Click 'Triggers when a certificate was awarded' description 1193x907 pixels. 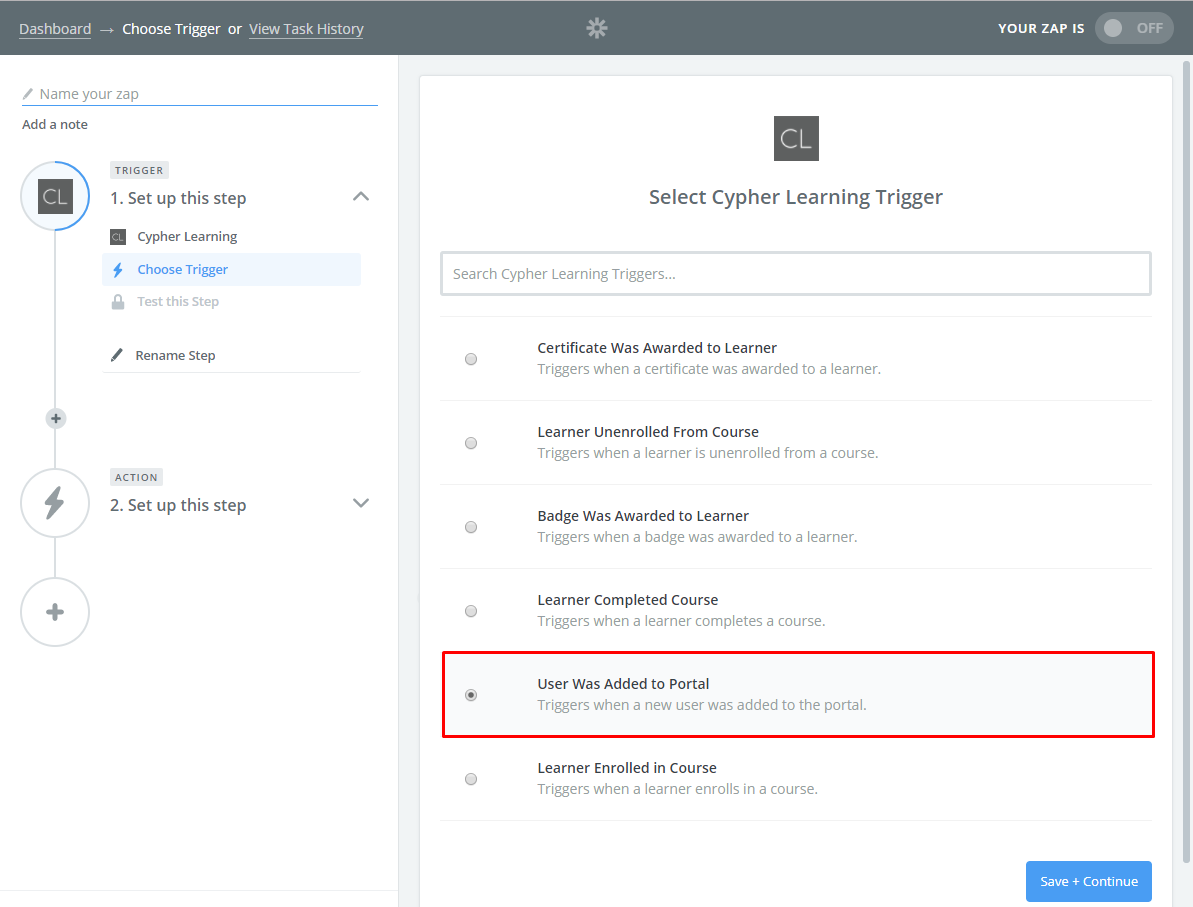(709, 369)
